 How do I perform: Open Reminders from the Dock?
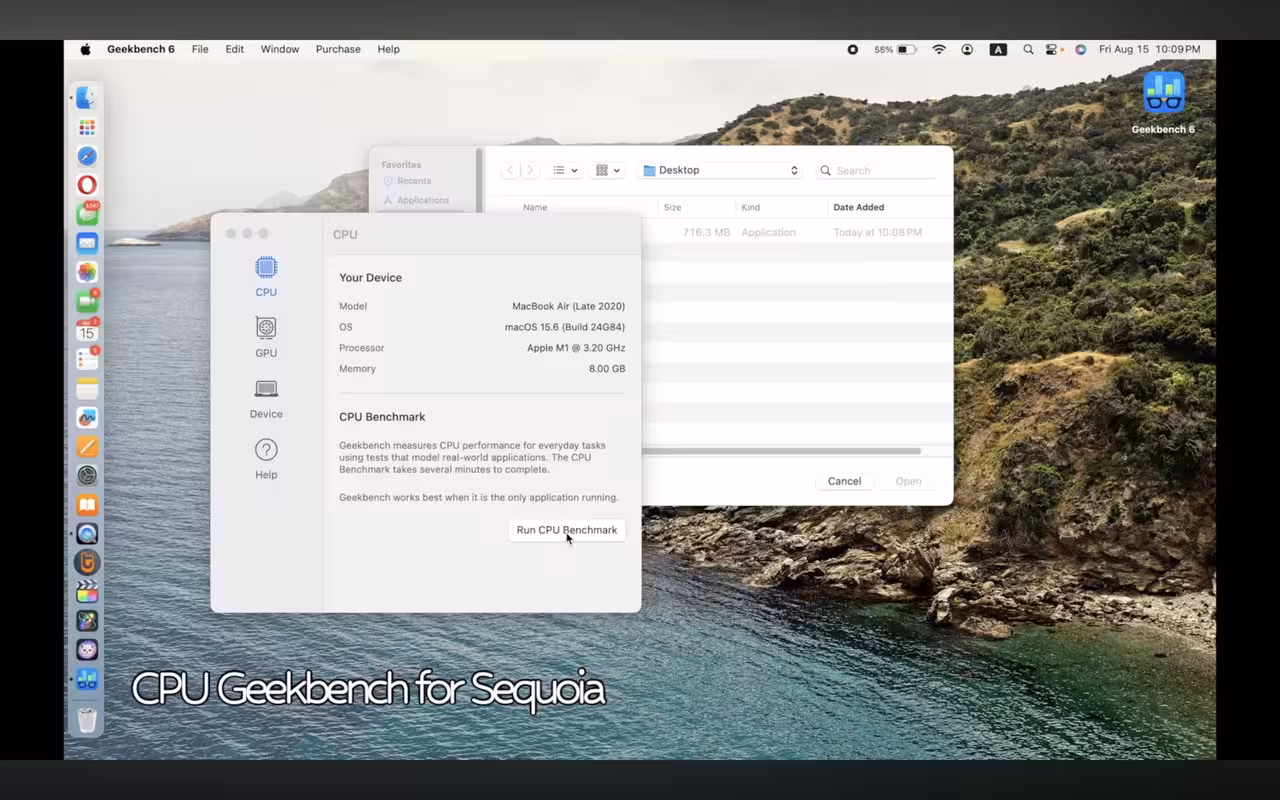pyautogui.click(x=87, y=359)
